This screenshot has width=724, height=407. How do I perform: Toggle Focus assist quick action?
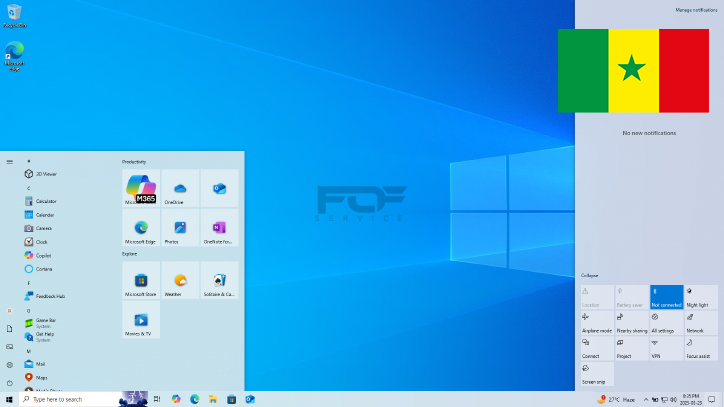click(701, 348)
